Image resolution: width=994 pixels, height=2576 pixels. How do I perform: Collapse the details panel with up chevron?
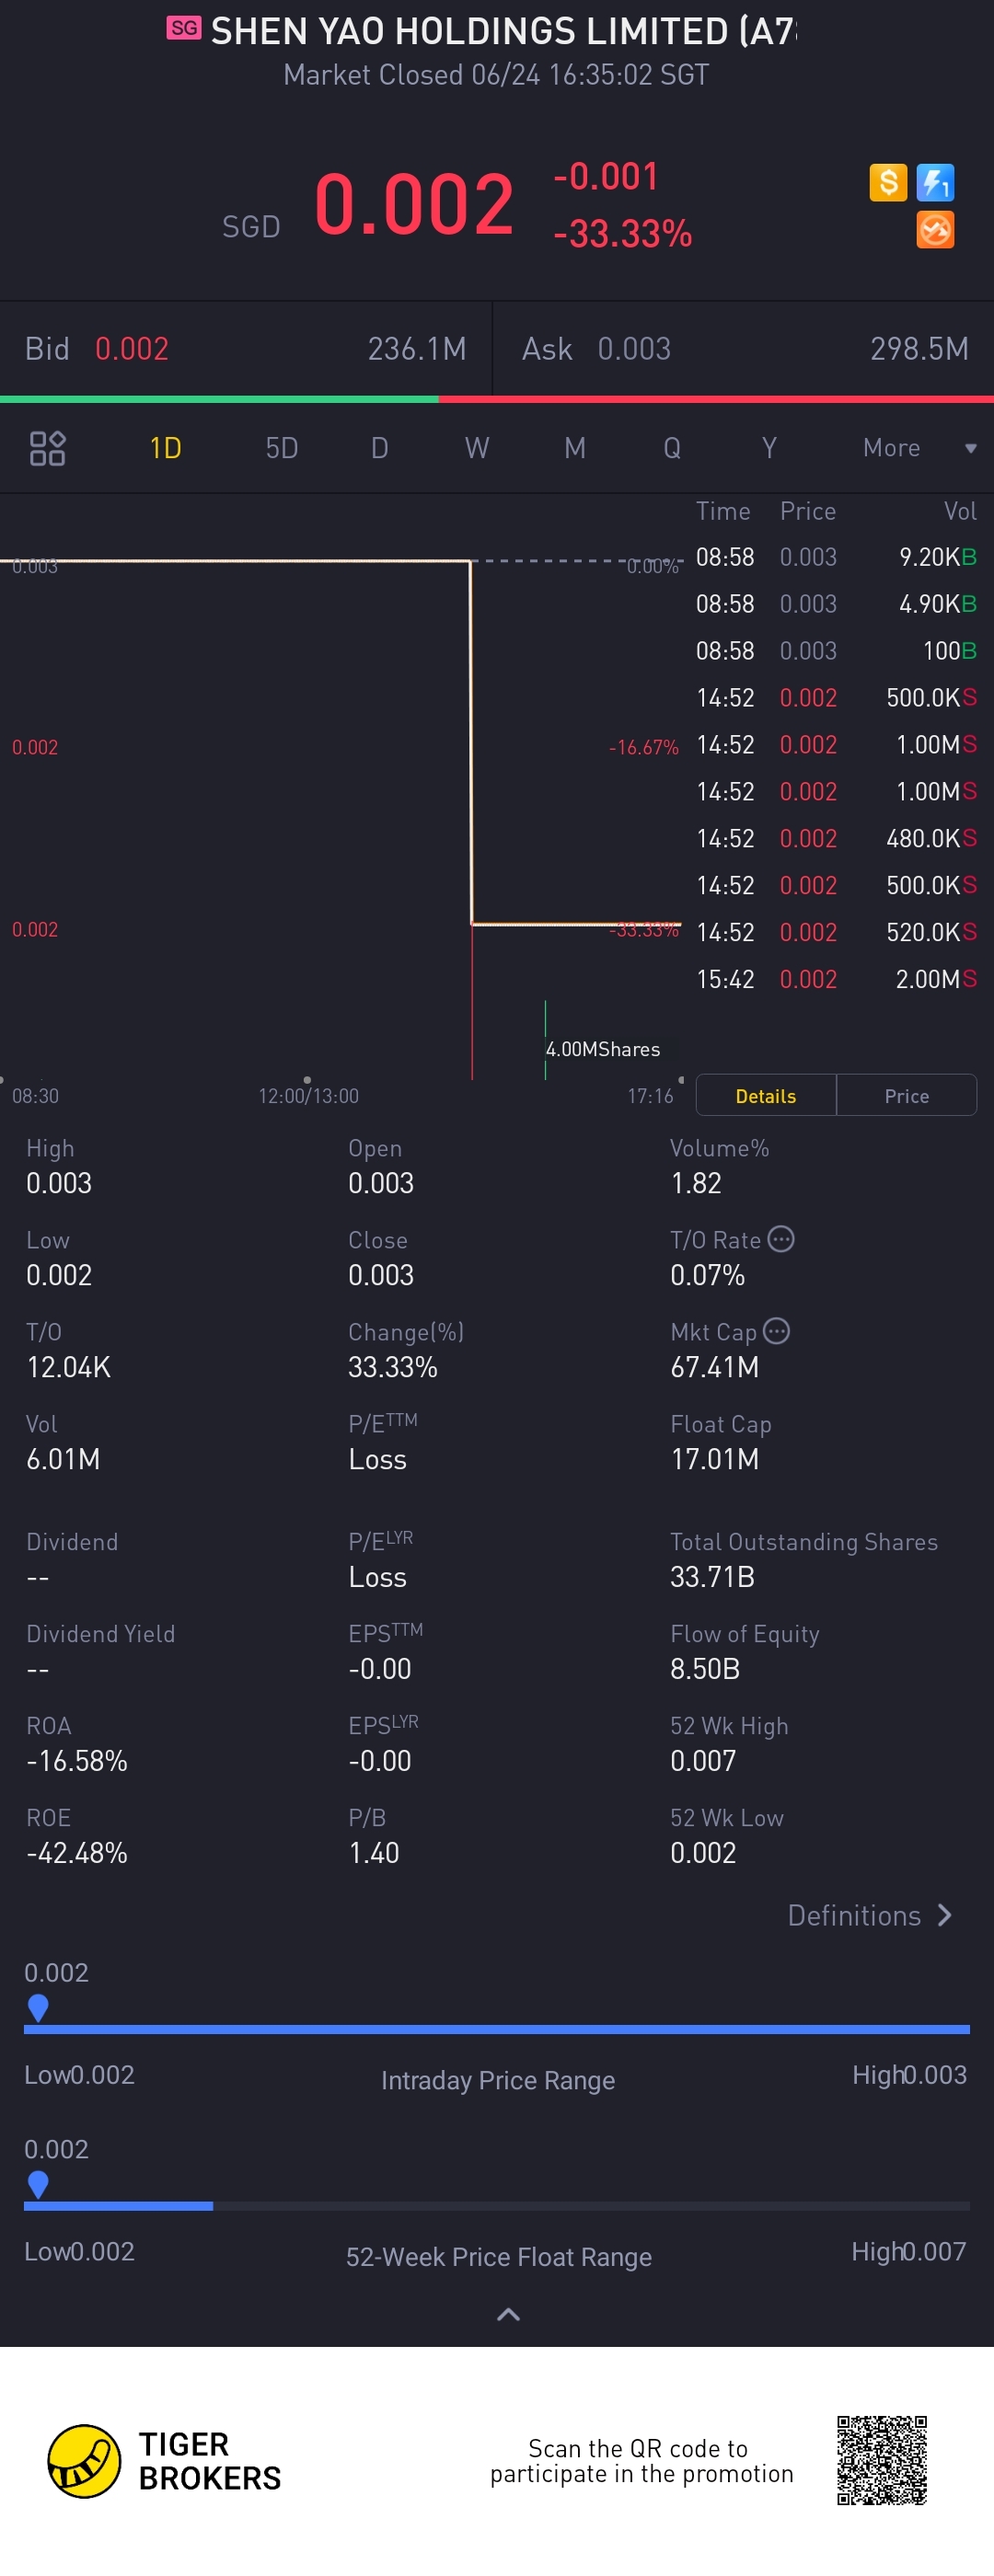click(508, 2314)
